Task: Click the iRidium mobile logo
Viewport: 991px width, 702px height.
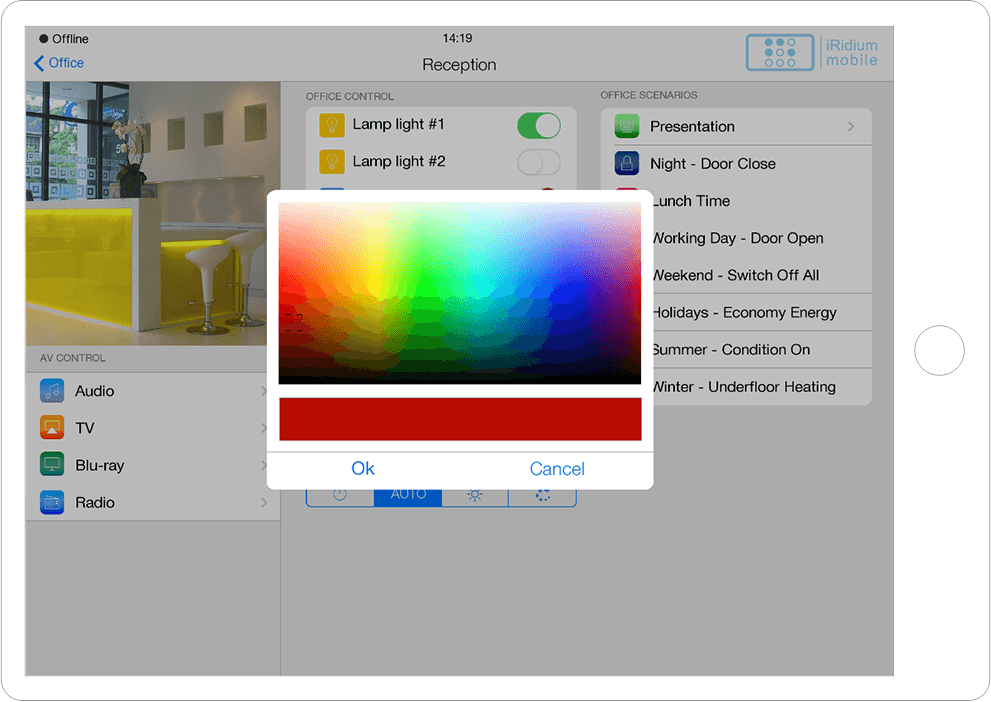Action: coord(812,52)
